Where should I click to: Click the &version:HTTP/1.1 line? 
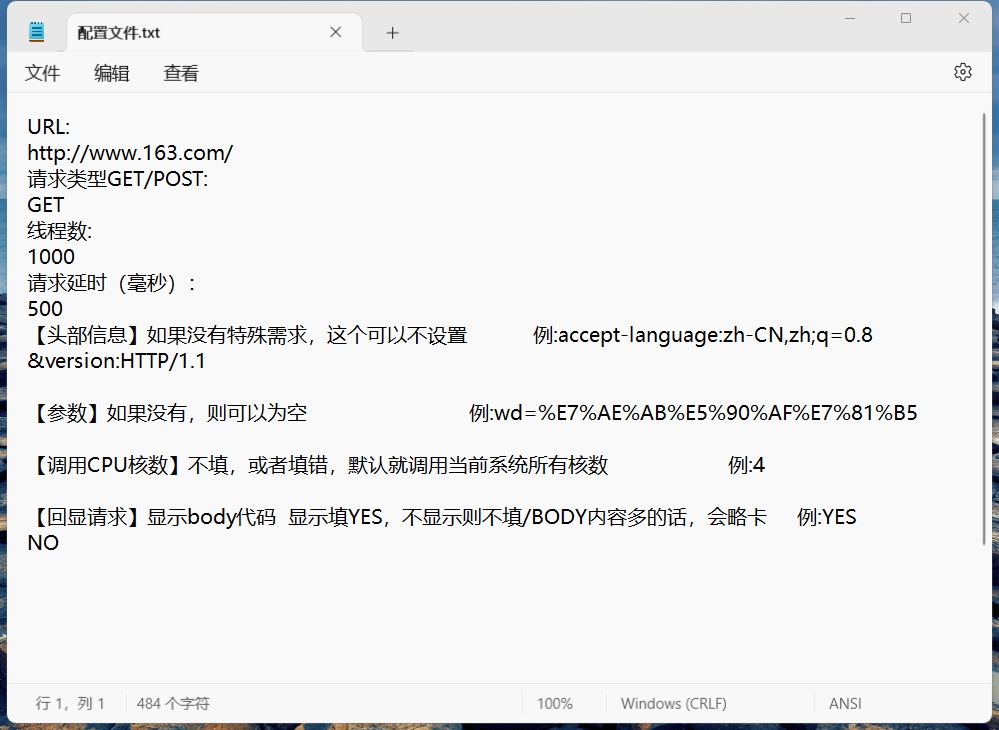coord(117,361)
